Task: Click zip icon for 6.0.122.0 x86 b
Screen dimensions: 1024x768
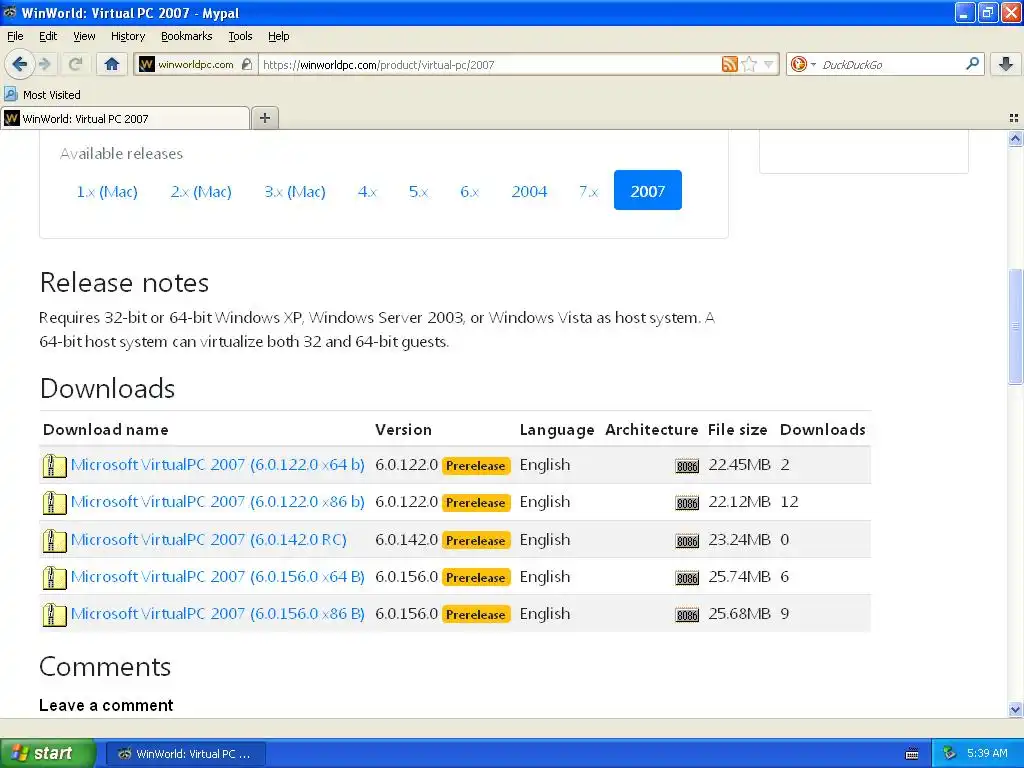Action: [x=54, y=503]
